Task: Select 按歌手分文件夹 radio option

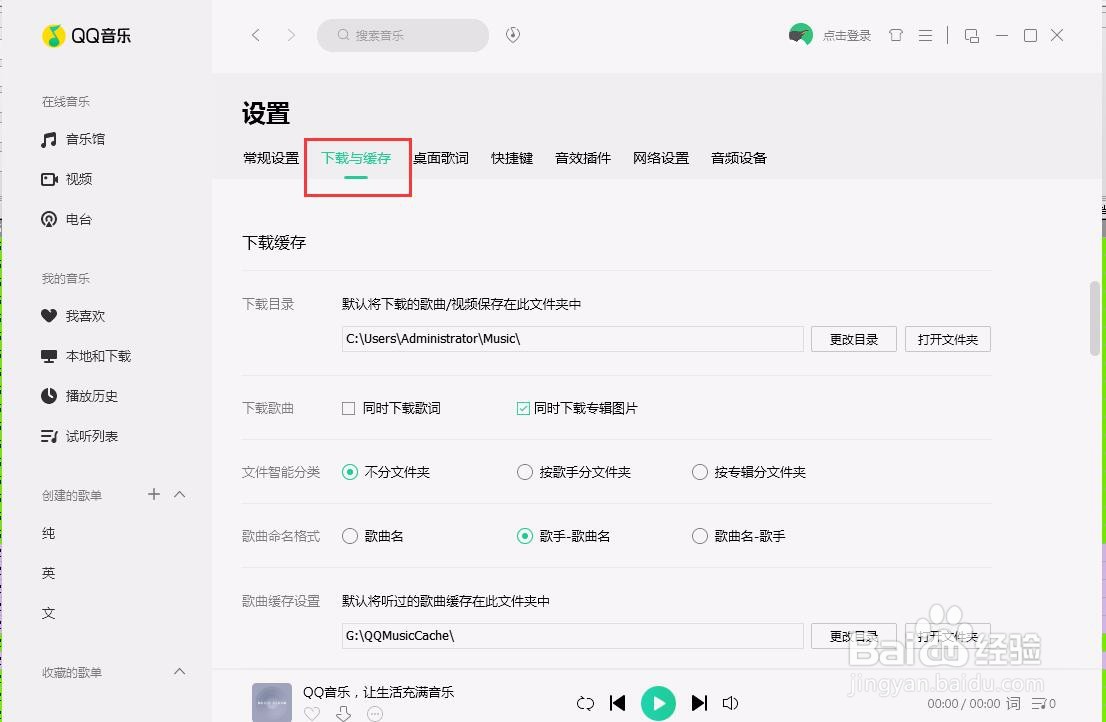Action: click(524, 472)
